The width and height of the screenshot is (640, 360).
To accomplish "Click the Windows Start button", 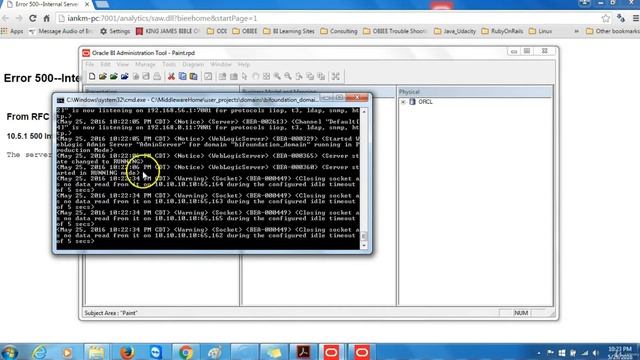I will [10, 352].
